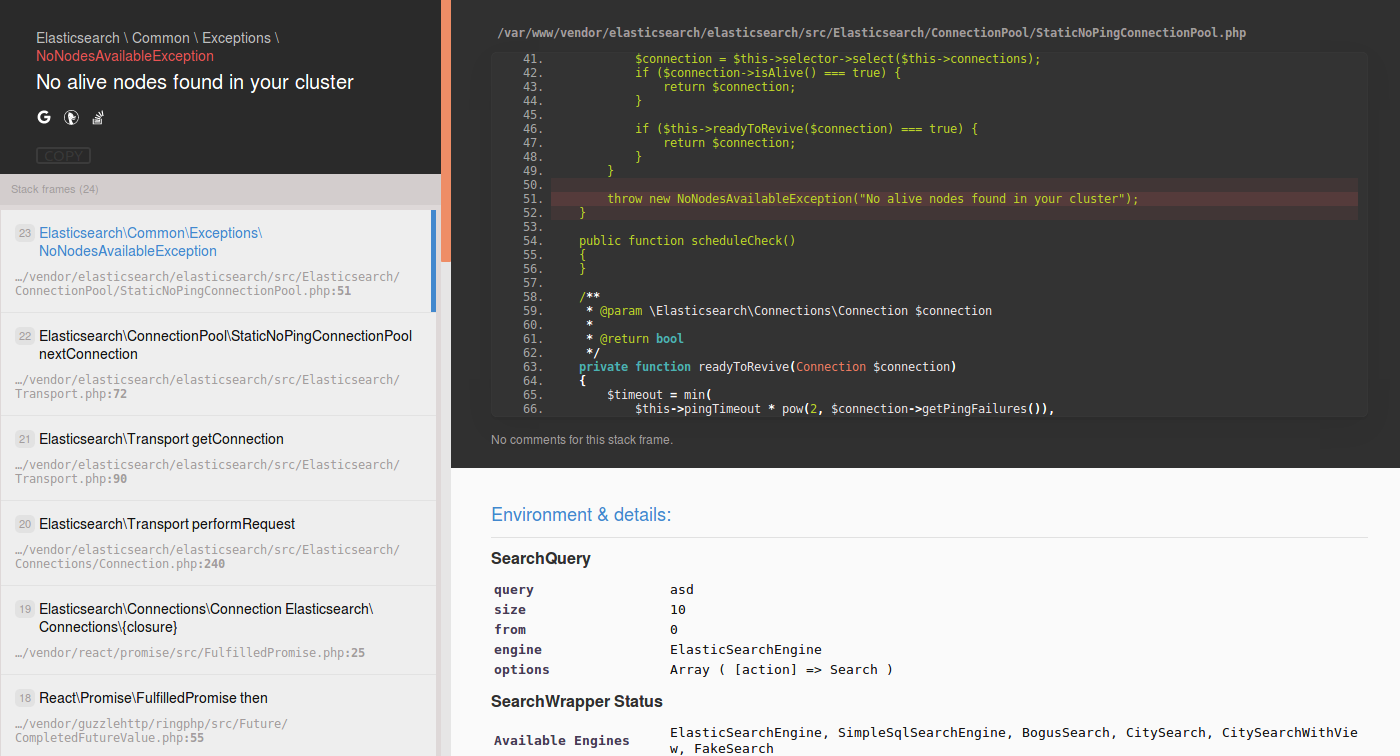Click the Environment & details heading
The image size is (1400, 756).
581,514
